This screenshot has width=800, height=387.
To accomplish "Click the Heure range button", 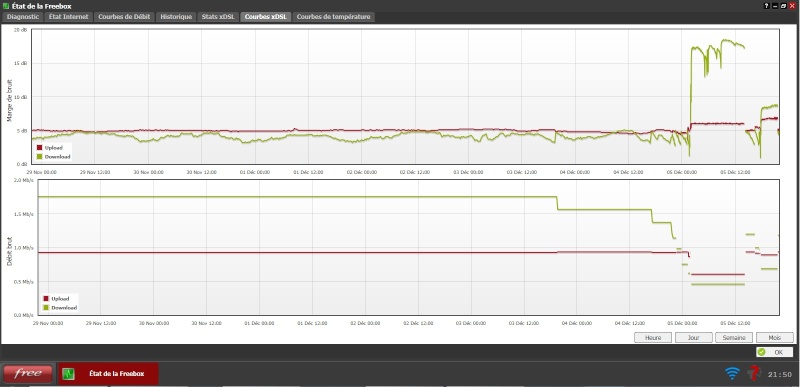I will (653, 338).
